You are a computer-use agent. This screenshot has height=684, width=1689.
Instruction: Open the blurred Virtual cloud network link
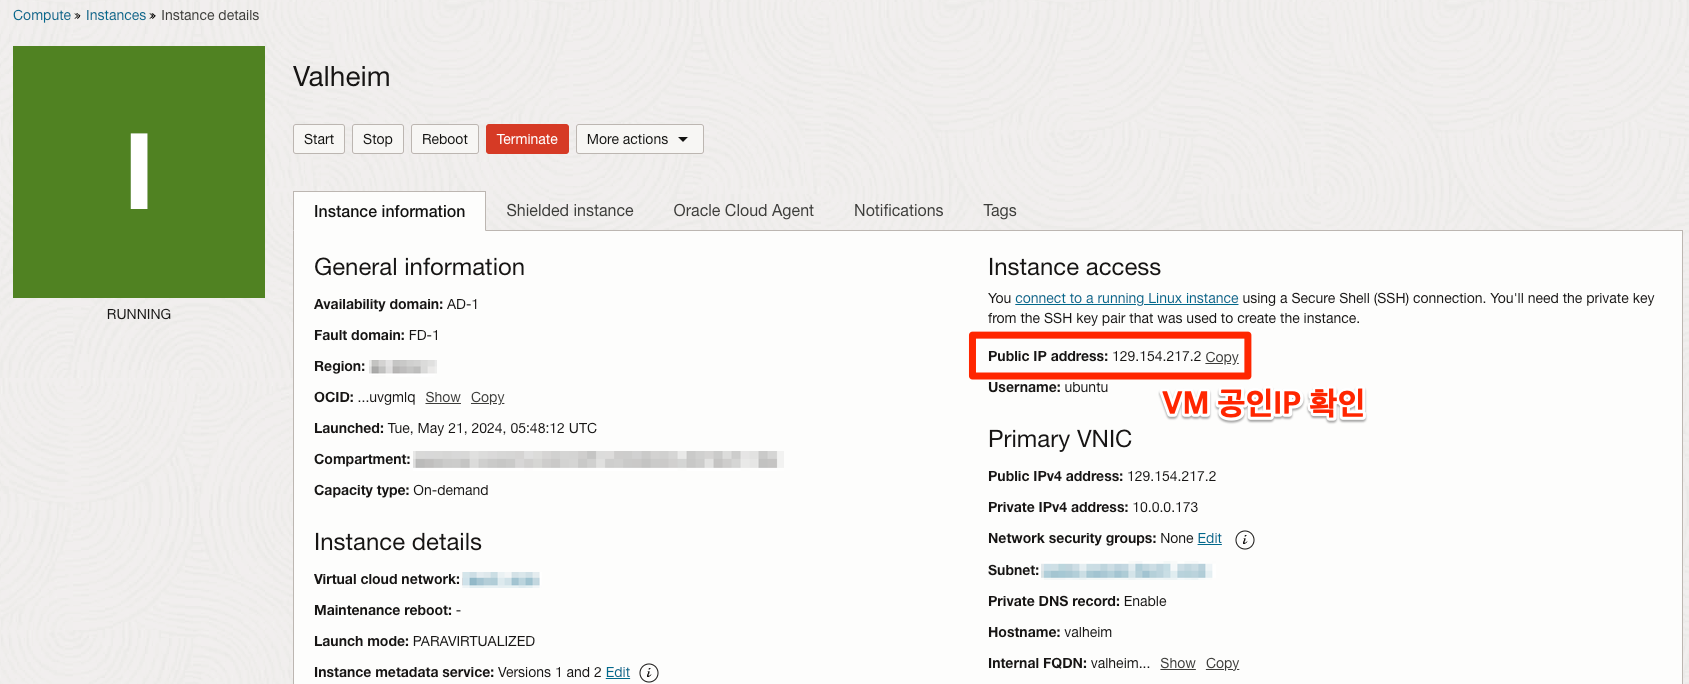point(502,580)
